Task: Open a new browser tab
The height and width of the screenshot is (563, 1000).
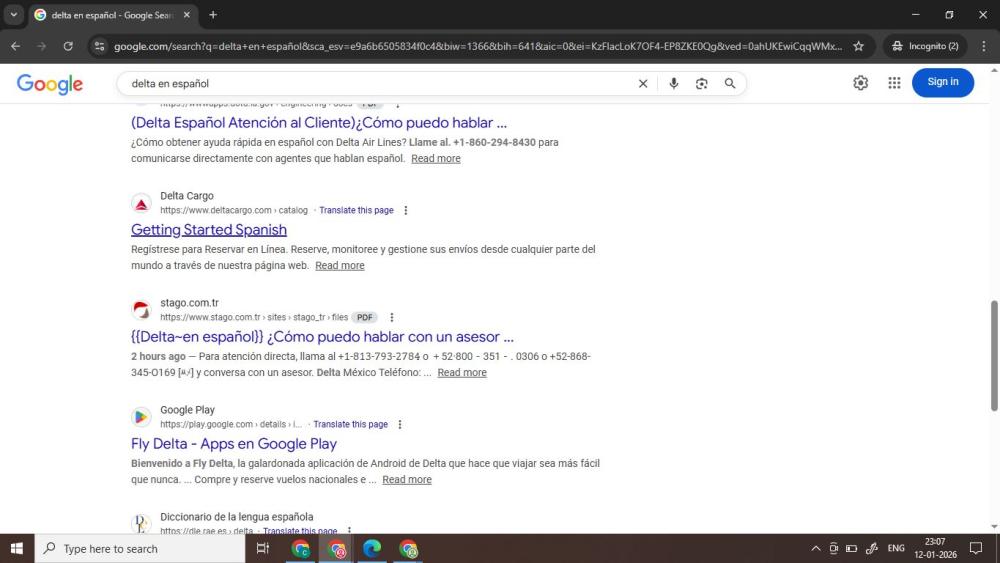Action: point(213,15)
